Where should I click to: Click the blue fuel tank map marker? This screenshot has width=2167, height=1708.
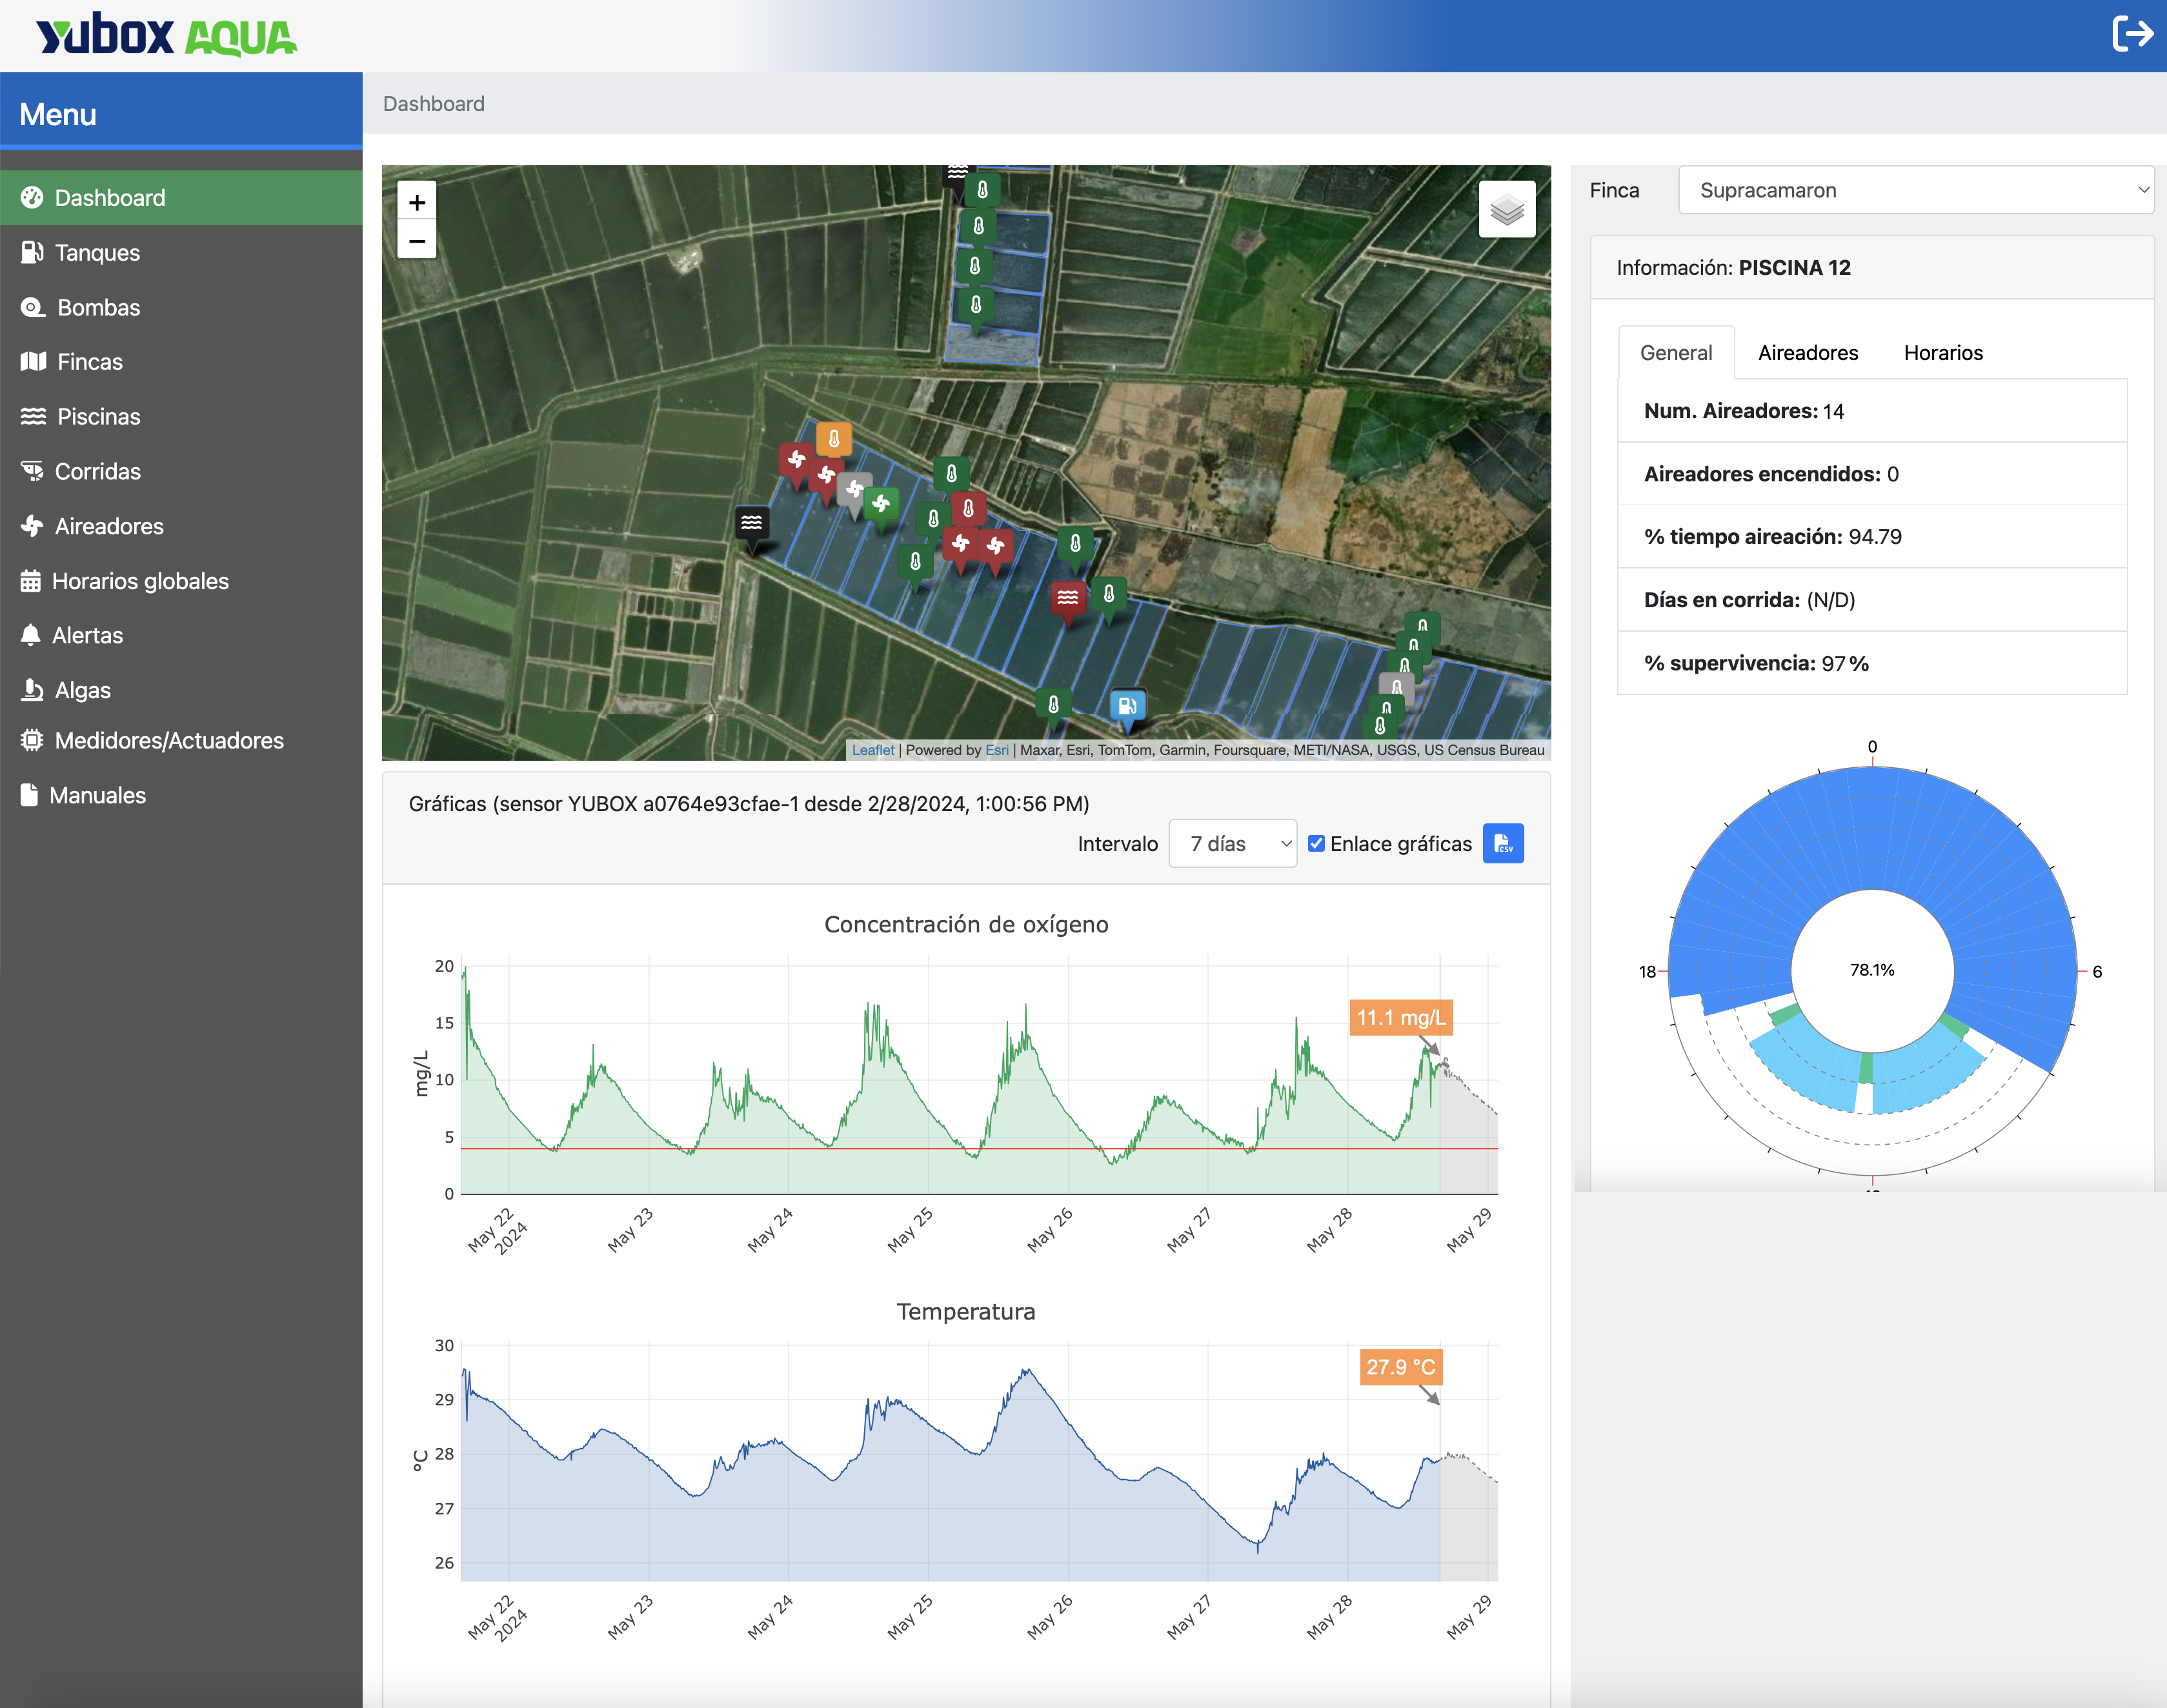point(1127,704)
